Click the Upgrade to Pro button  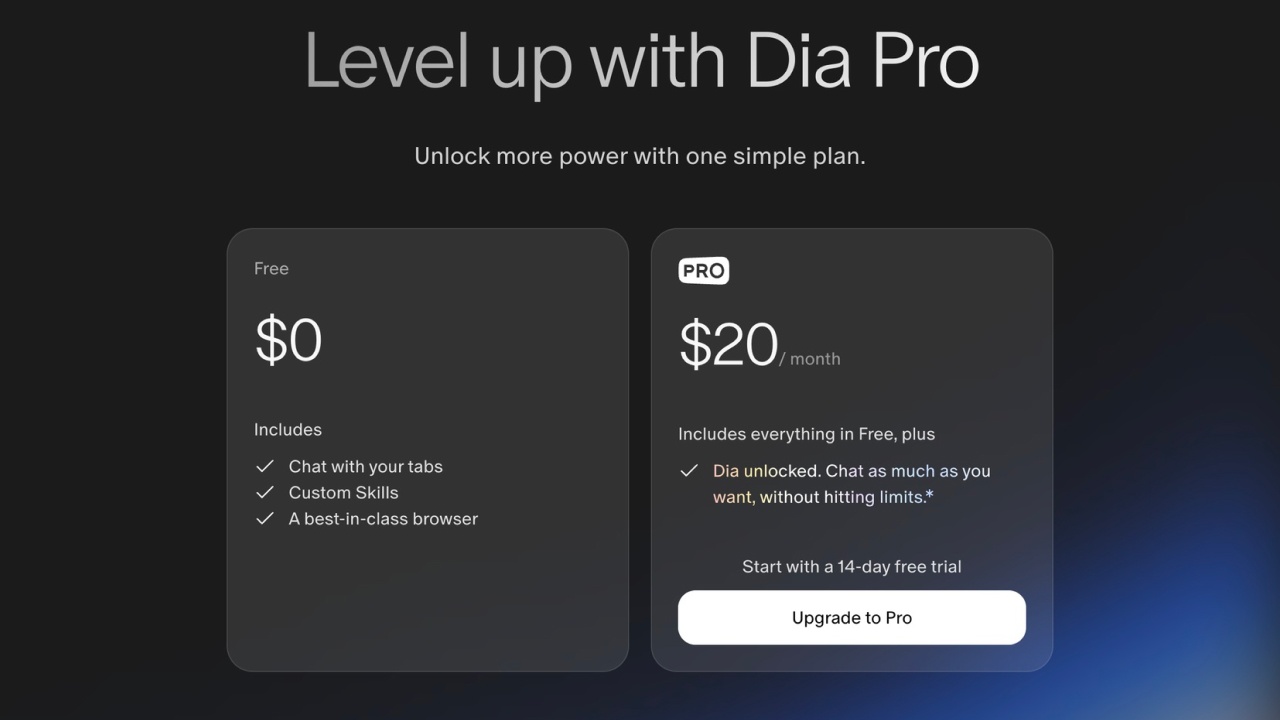tap(852, 617)
